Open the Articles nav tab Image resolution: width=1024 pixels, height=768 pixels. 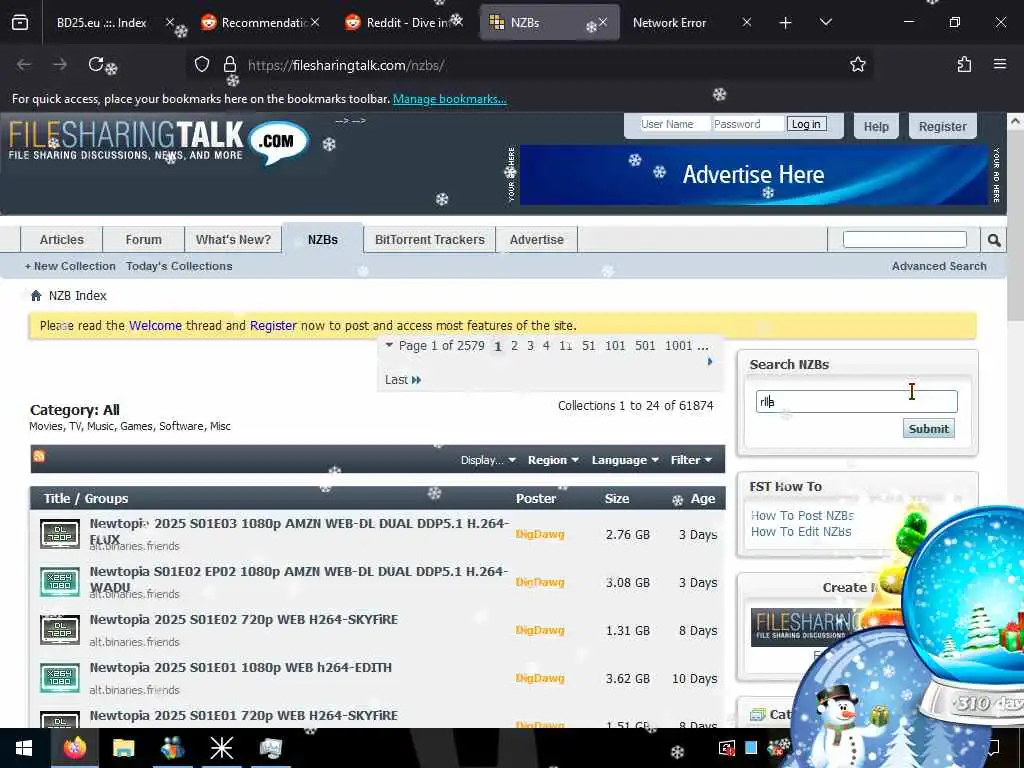click(61, 240)
